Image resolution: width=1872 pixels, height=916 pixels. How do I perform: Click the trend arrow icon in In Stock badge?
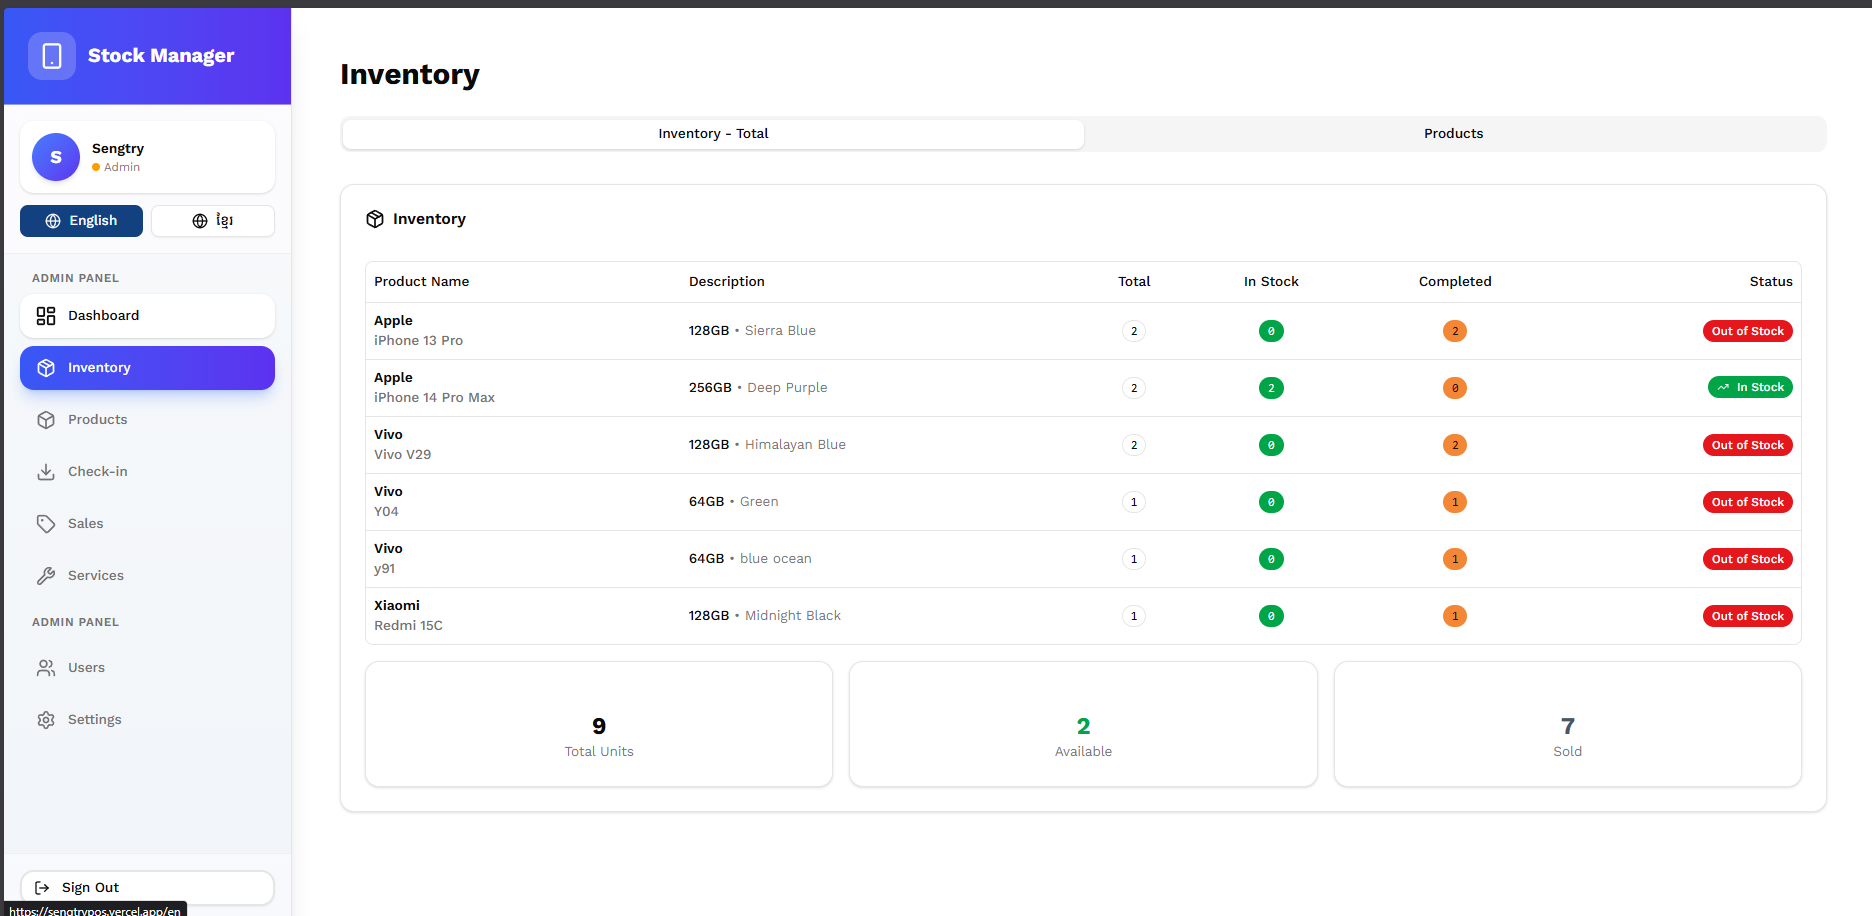[1723, 387]
